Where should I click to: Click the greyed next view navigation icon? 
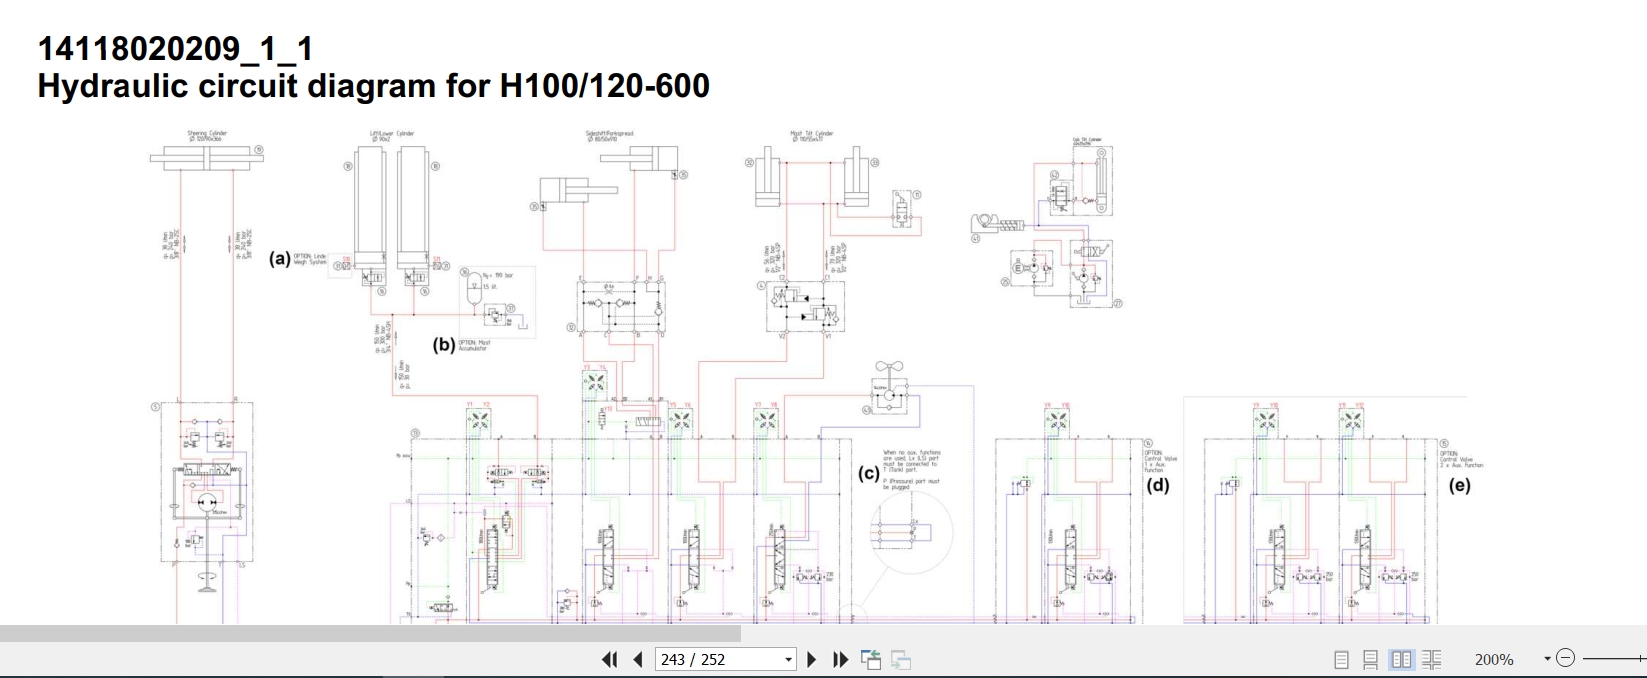pyautogui.click(x=901, y=659)
